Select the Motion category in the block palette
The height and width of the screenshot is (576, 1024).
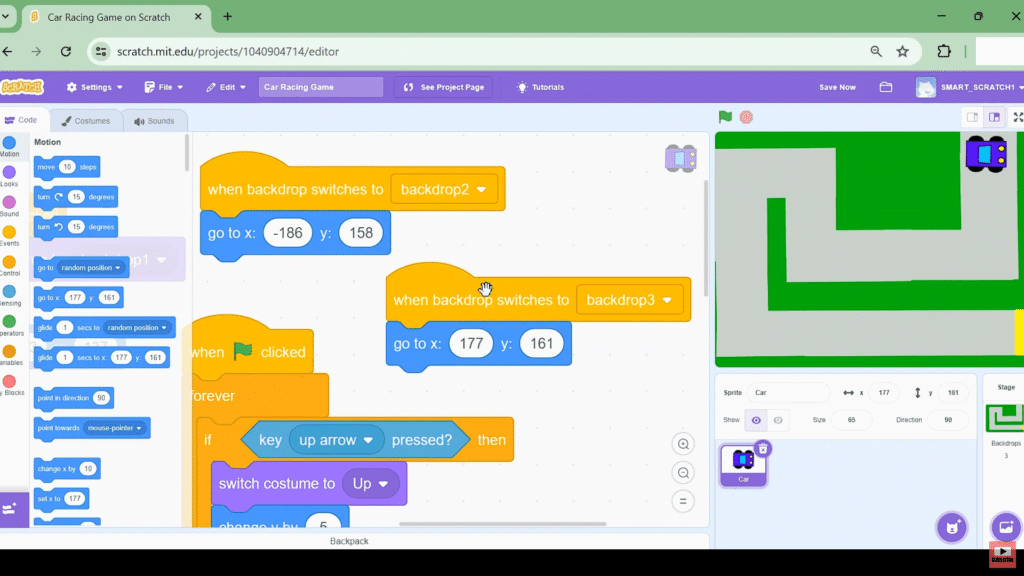click(x=12, y=148)
